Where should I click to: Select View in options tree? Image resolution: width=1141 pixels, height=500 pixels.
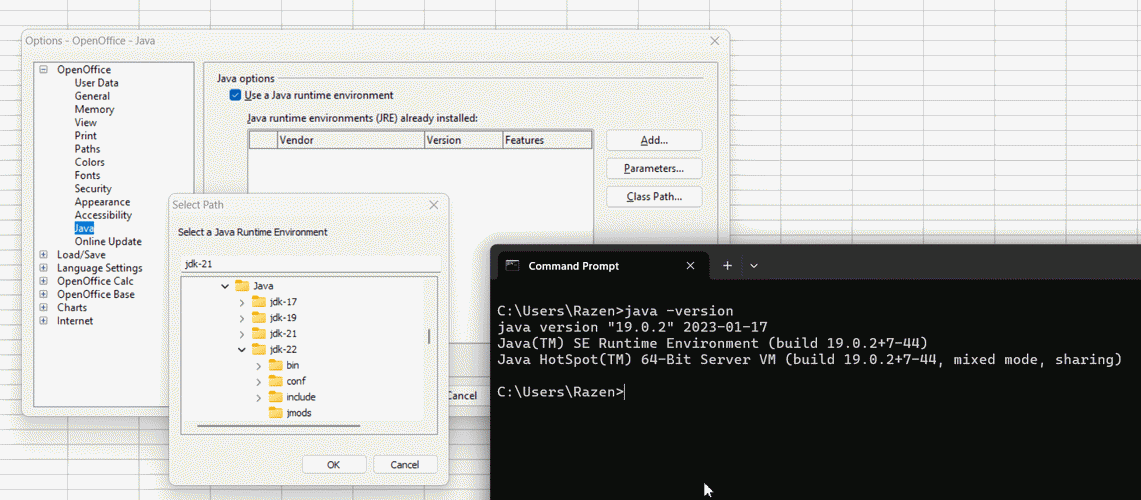click(x=86, y=122)
